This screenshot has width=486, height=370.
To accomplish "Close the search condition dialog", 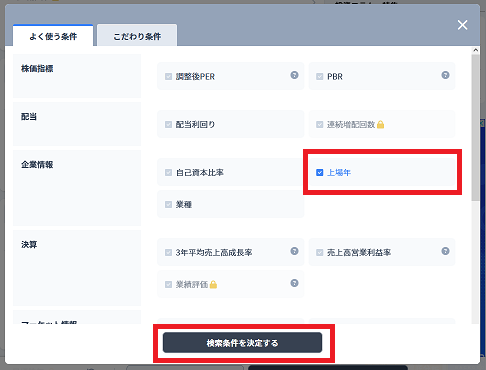I will pyautogui.click(x=462, y=25).
